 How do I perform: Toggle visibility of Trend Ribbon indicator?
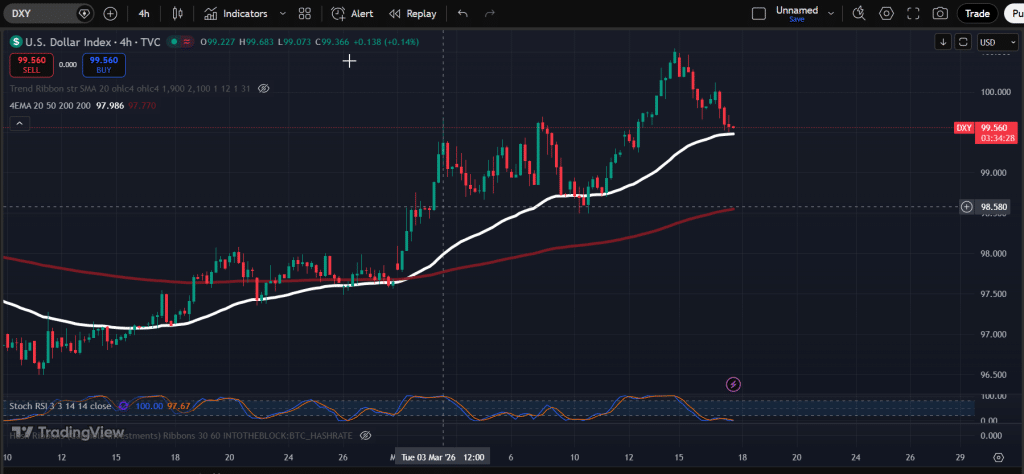pyautogui.click(x=264, y=89)
